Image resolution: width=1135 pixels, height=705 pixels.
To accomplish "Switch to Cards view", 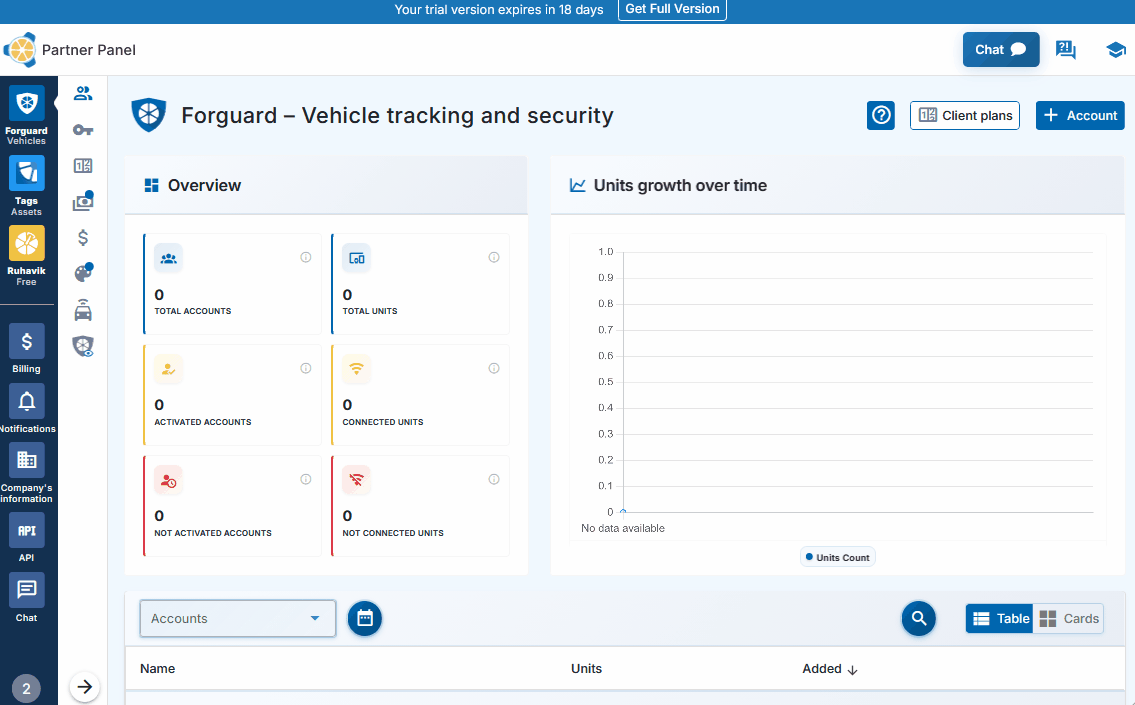I will 1068,619.
